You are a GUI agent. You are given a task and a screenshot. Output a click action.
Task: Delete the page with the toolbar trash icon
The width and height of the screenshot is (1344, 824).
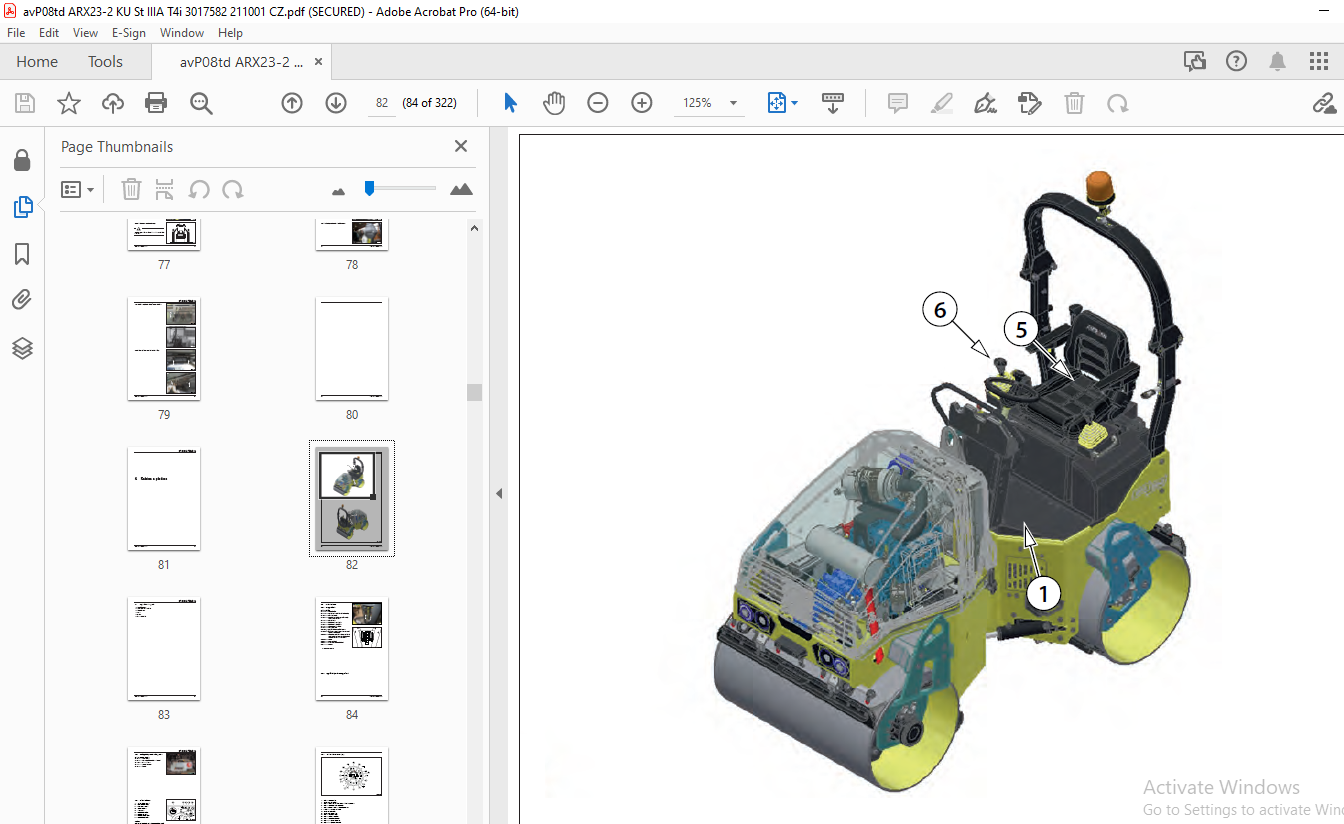1074,103
